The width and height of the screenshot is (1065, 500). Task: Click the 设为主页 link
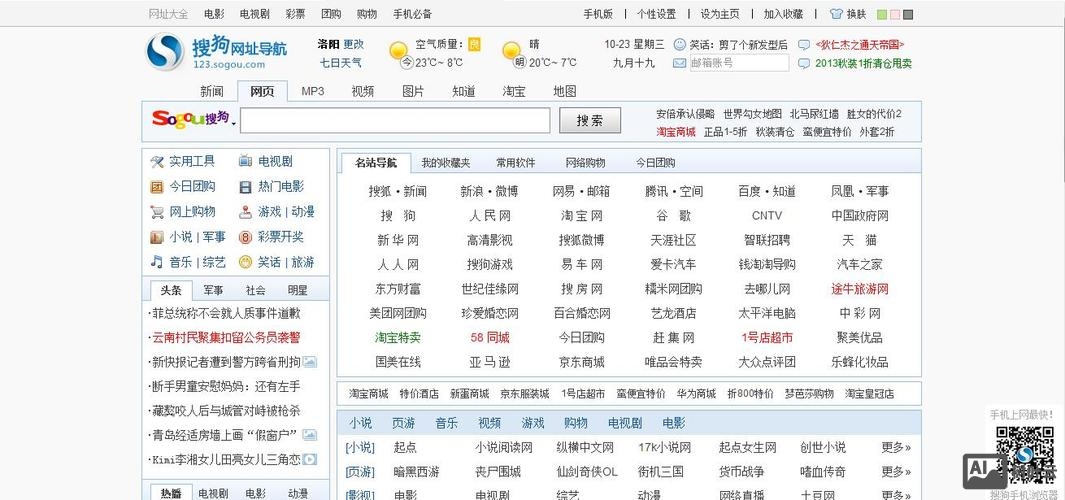[x=720, y=14]
